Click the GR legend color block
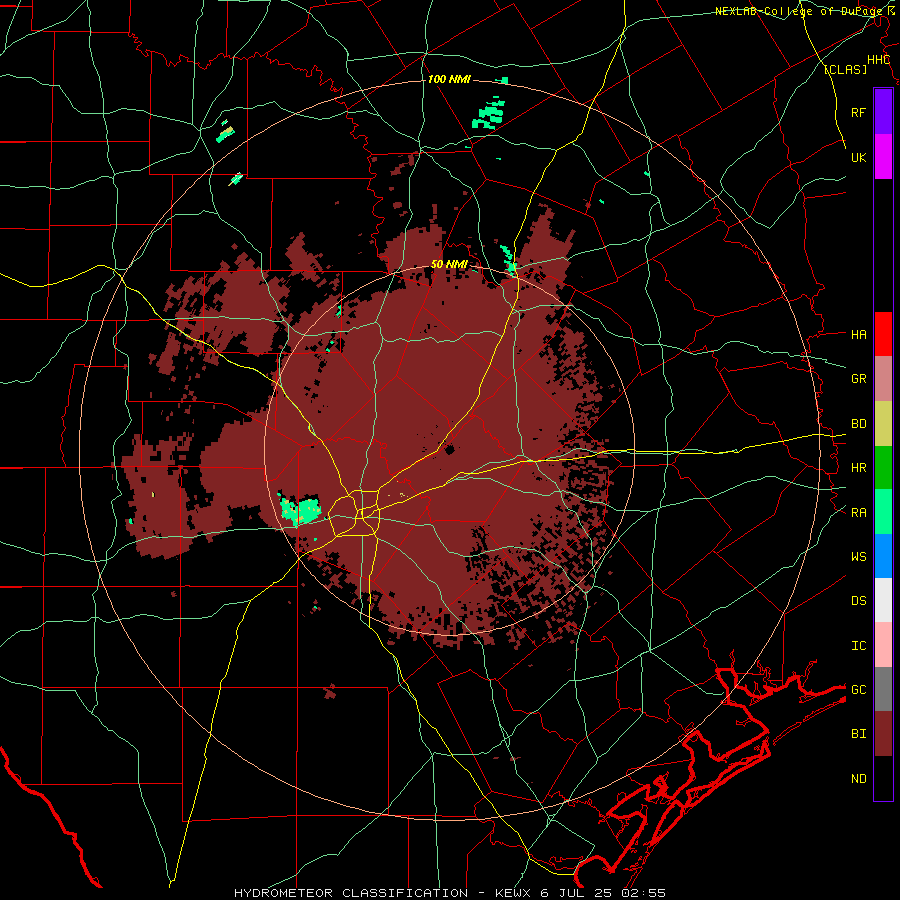This screenshot has width=900, height=900. [883, 379]
